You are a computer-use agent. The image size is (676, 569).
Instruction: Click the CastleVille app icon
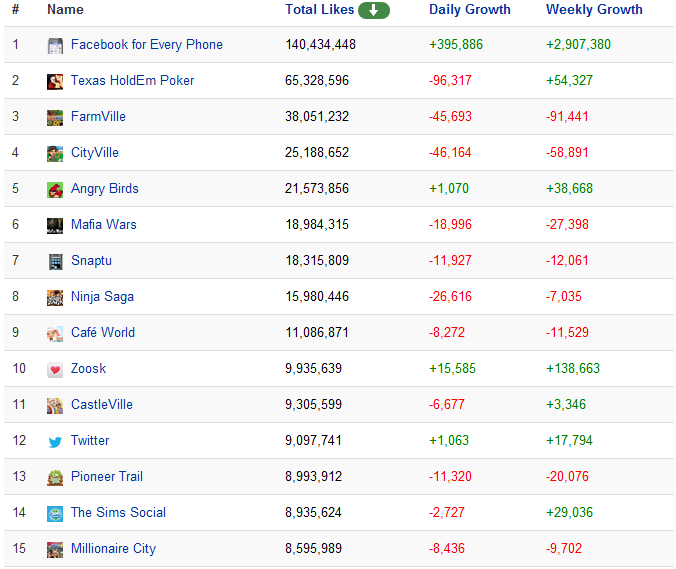55,406
